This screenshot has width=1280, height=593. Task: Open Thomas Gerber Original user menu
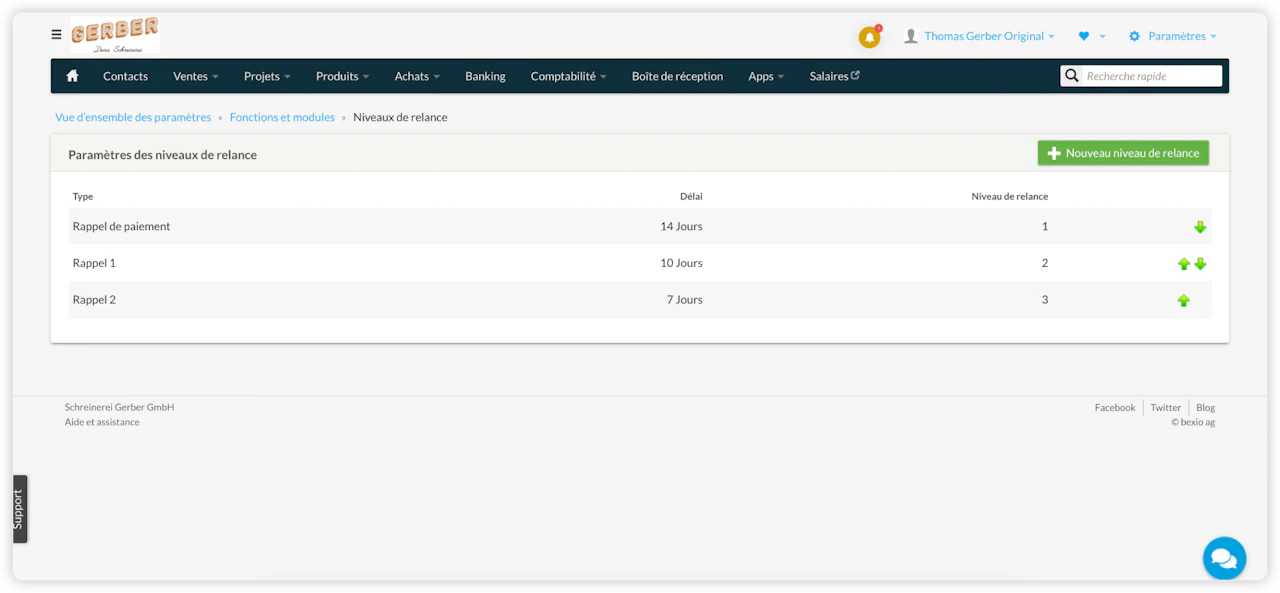coord(983,36)
